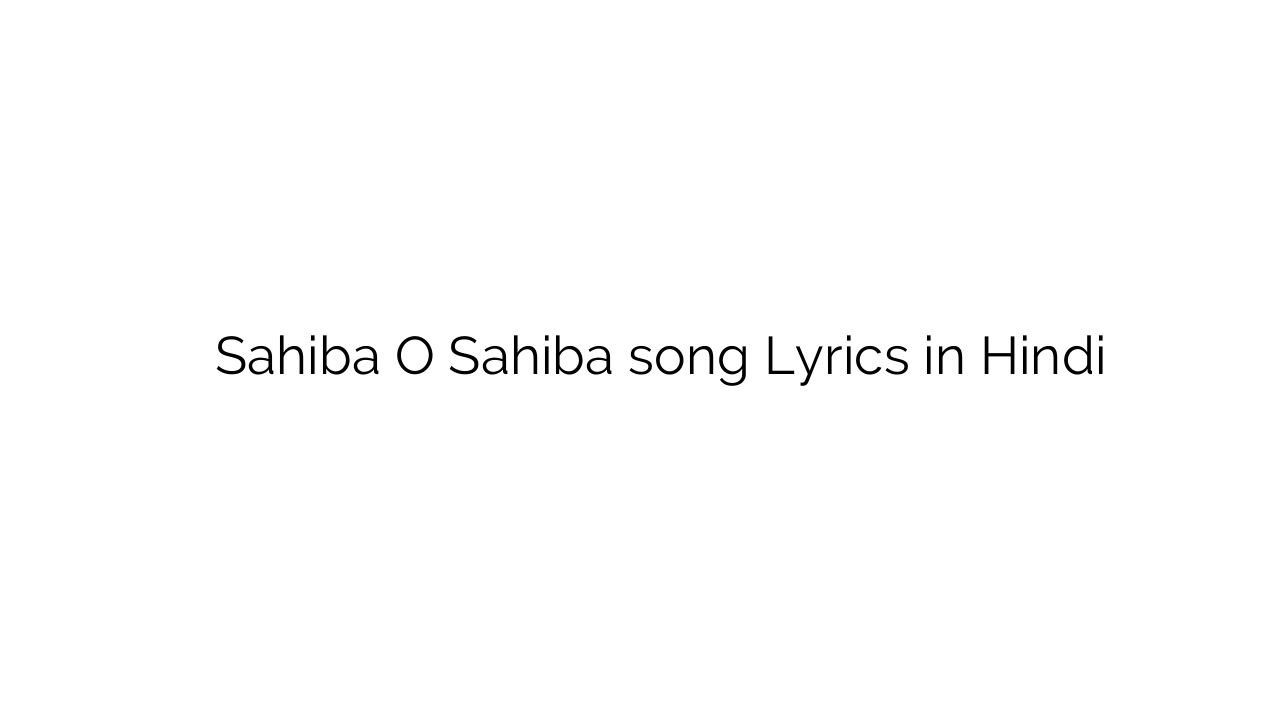Click the letter "d" in Hindi
1280x720 pixels.
click(1077, 357)
